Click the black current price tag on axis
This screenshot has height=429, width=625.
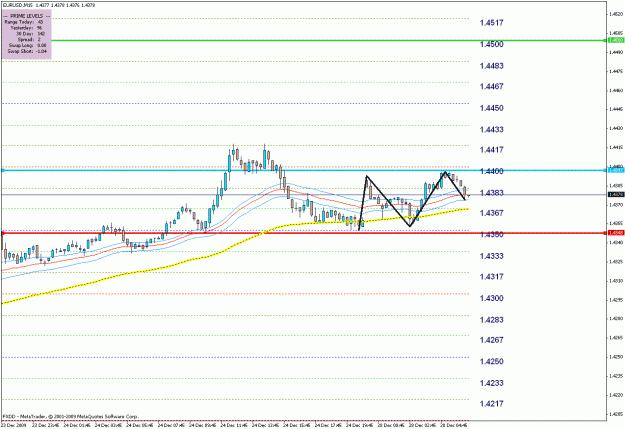[615, 195]
